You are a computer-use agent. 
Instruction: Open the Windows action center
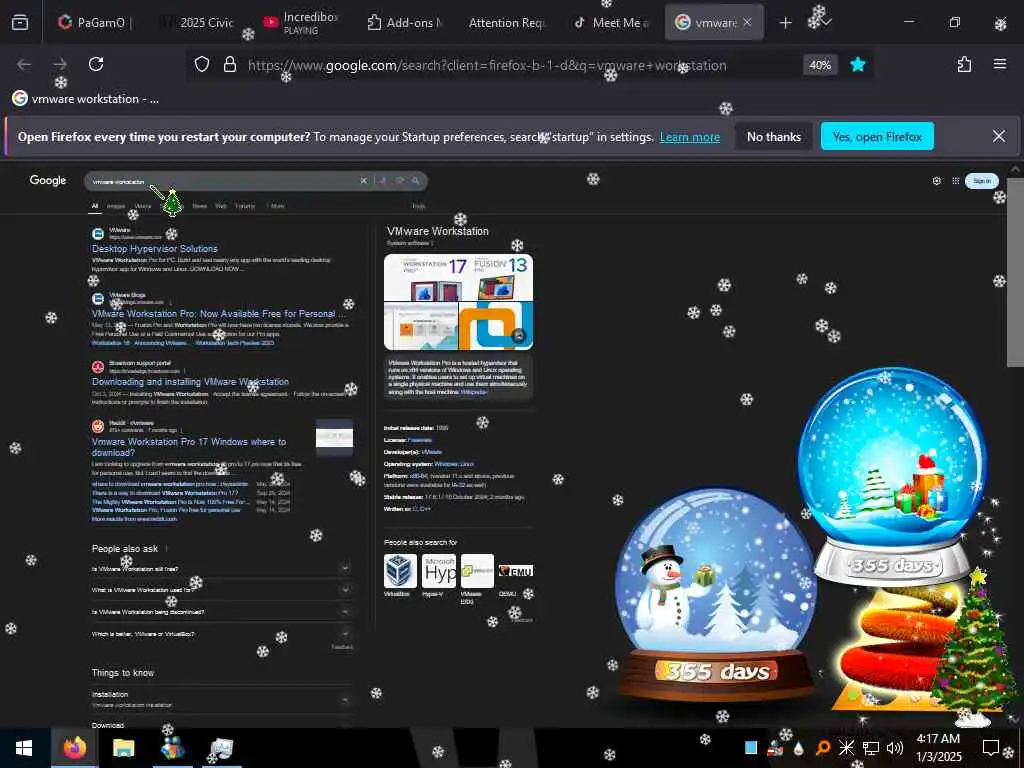[991, 748]
